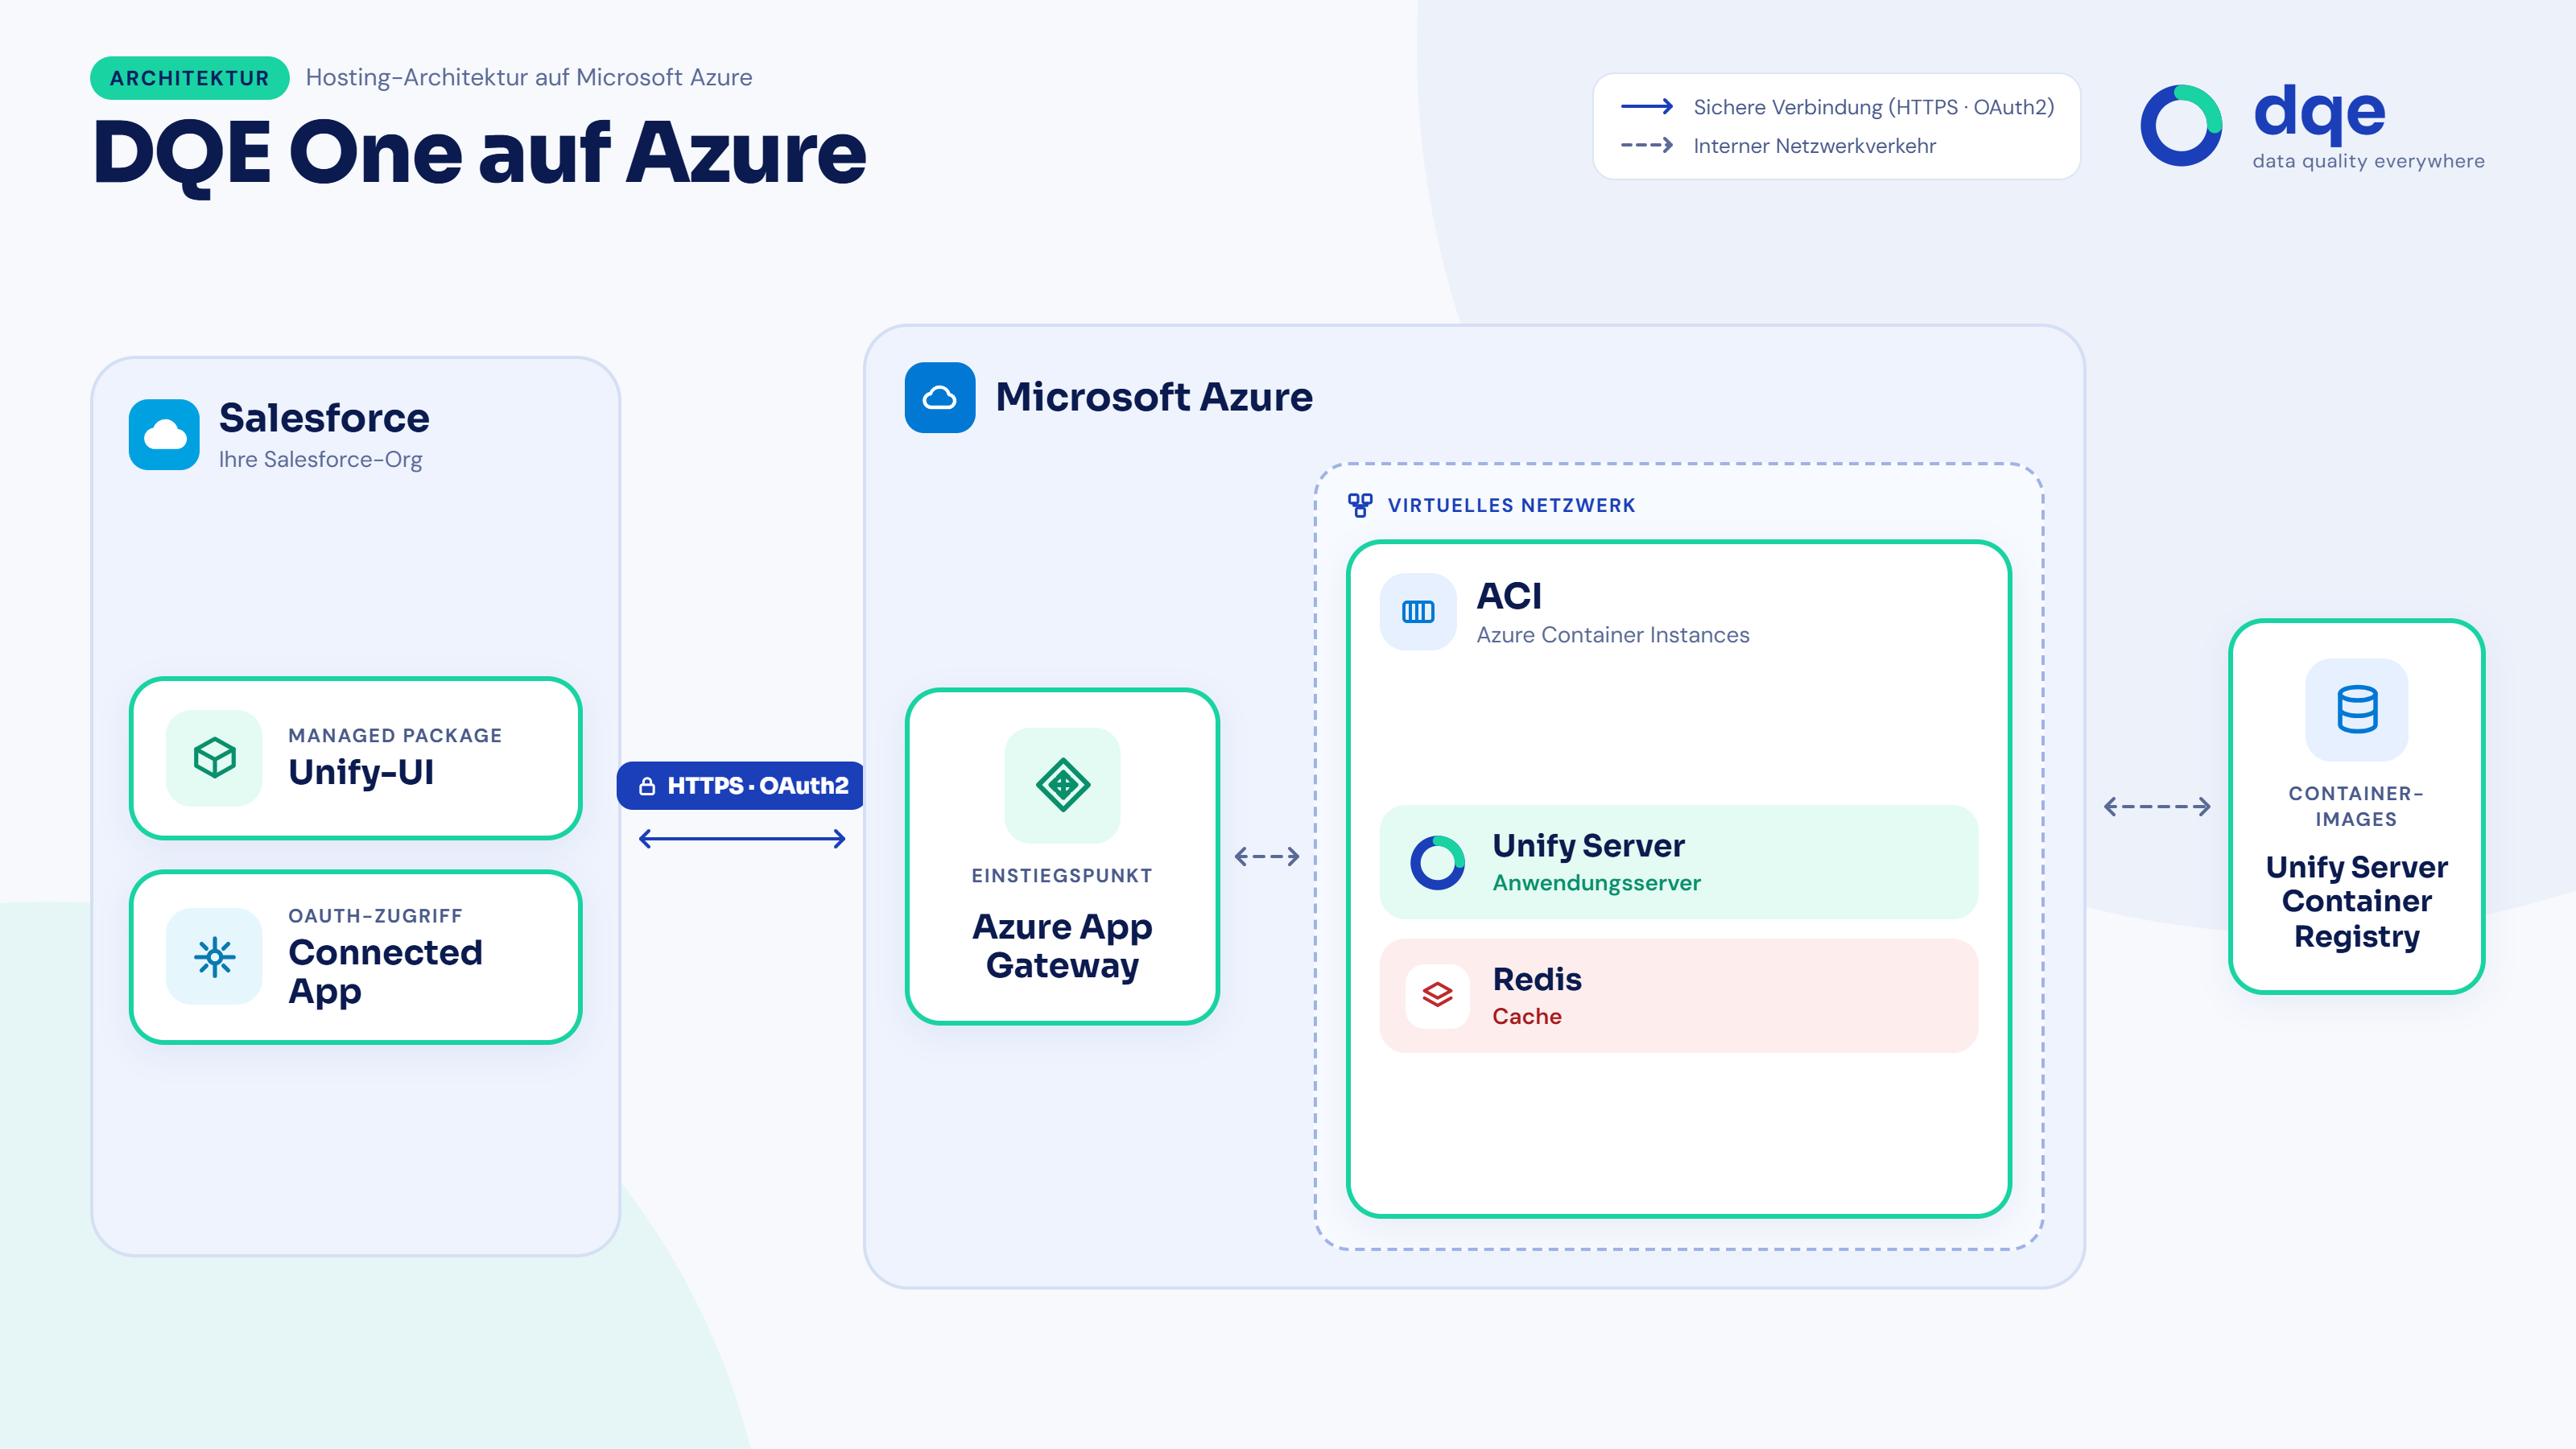Select the Redis Cache row
2576x1449 pixels.
1678,995
